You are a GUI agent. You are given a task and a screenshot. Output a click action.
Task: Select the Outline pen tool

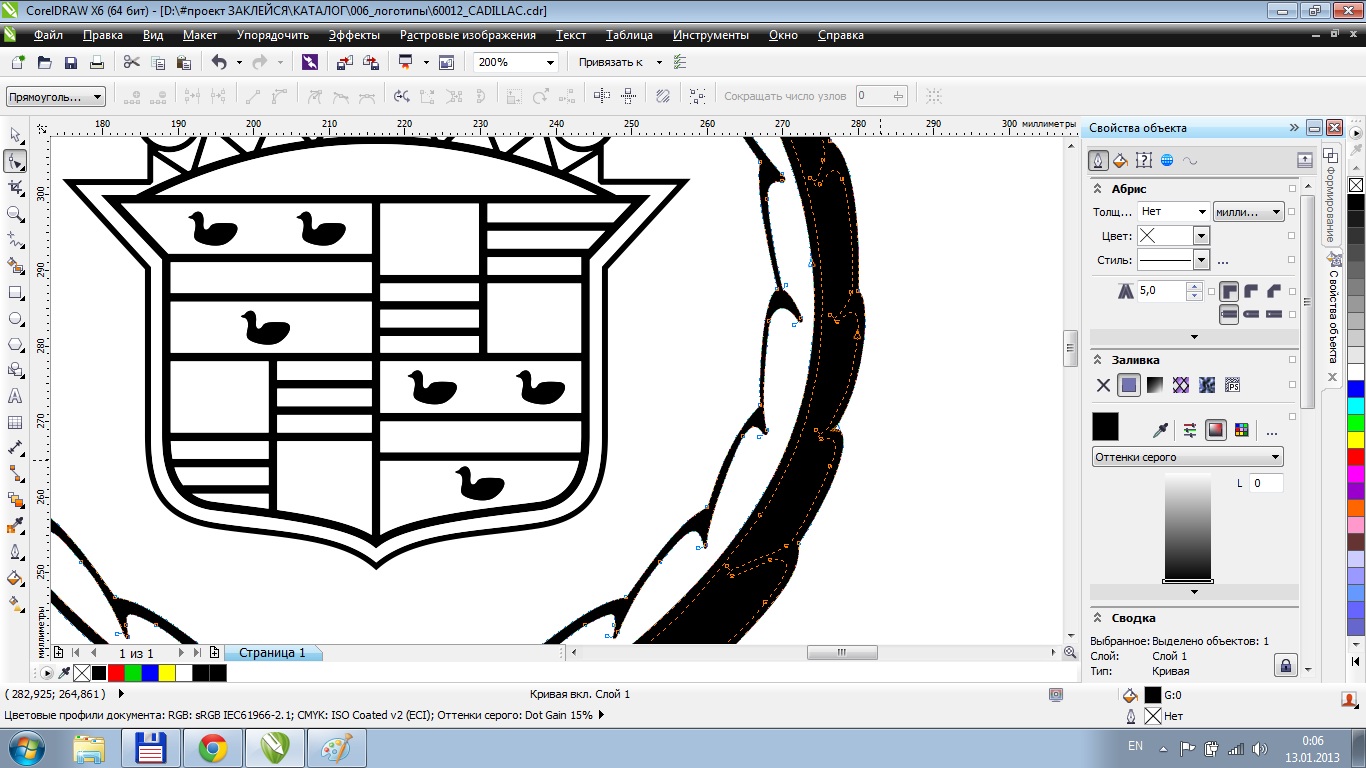click(x=15, y=552)
